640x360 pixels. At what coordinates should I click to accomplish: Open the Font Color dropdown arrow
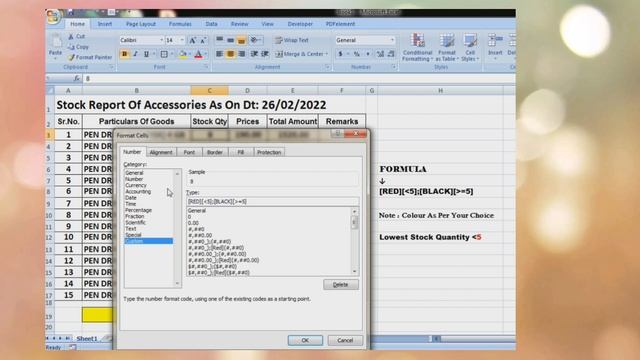tap(206, 54)
